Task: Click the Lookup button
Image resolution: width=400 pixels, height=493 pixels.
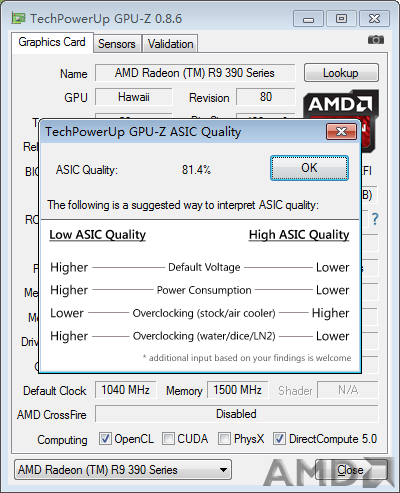Action: pos(341,73)
